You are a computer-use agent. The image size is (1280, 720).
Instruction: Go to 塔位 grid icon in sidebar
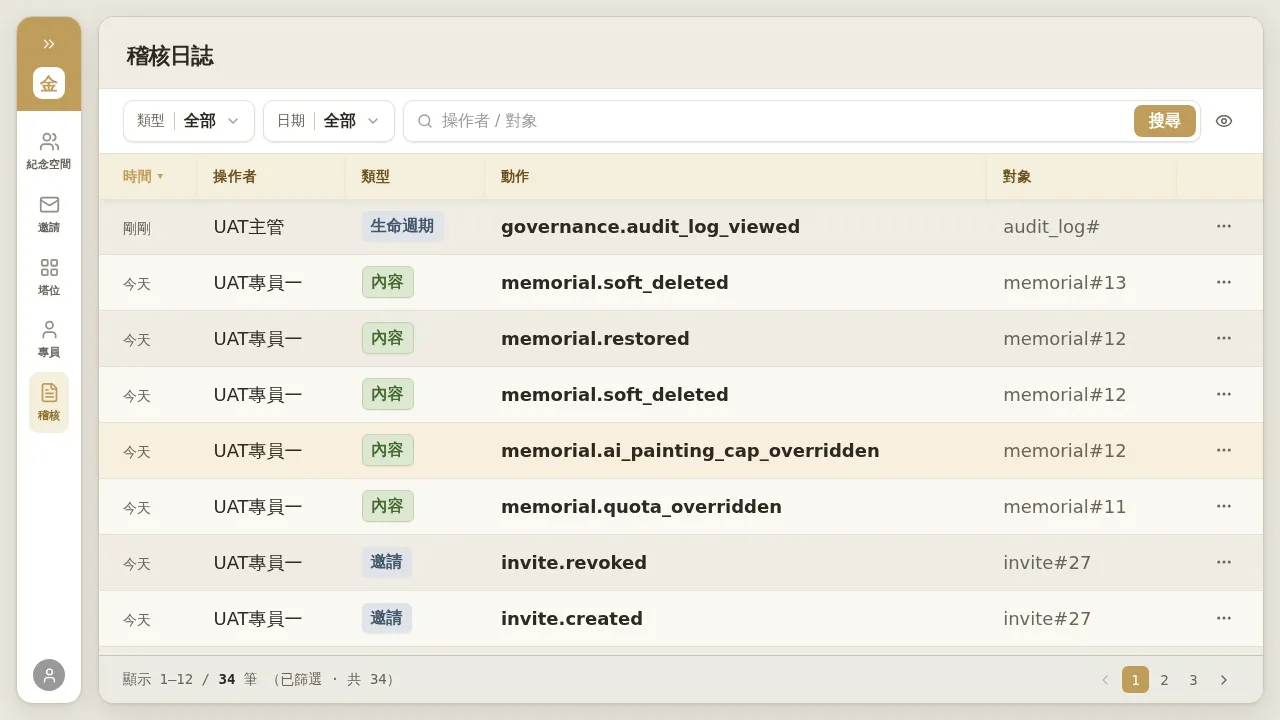click(49, 277)
